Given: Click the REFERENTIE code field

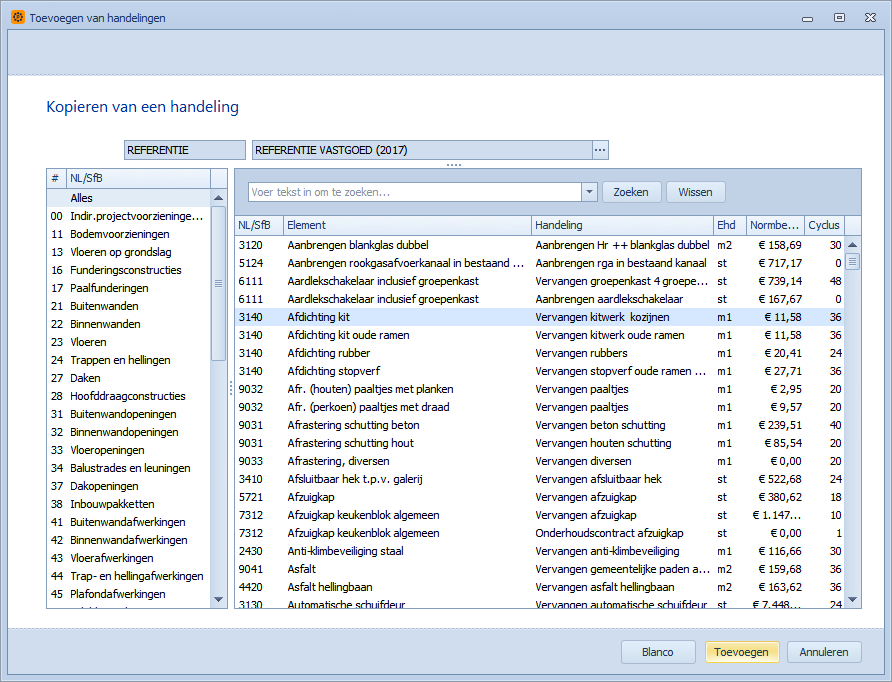Looking at the screenshot, I should click(x=184, y=150).
